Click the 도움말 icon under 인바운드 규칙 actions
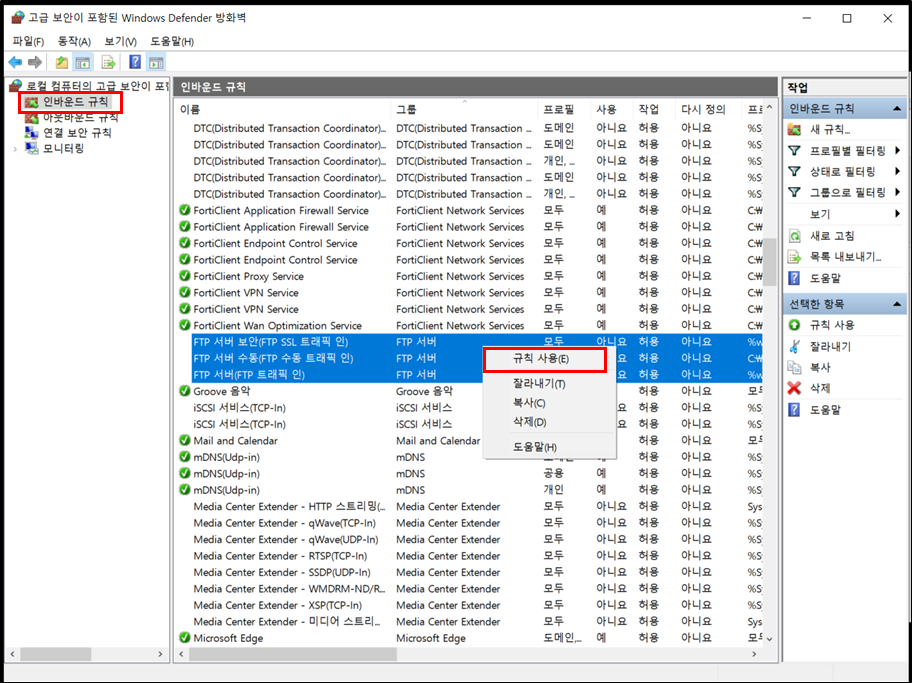The height and width of the screenshot is (683, 912). 795,278
